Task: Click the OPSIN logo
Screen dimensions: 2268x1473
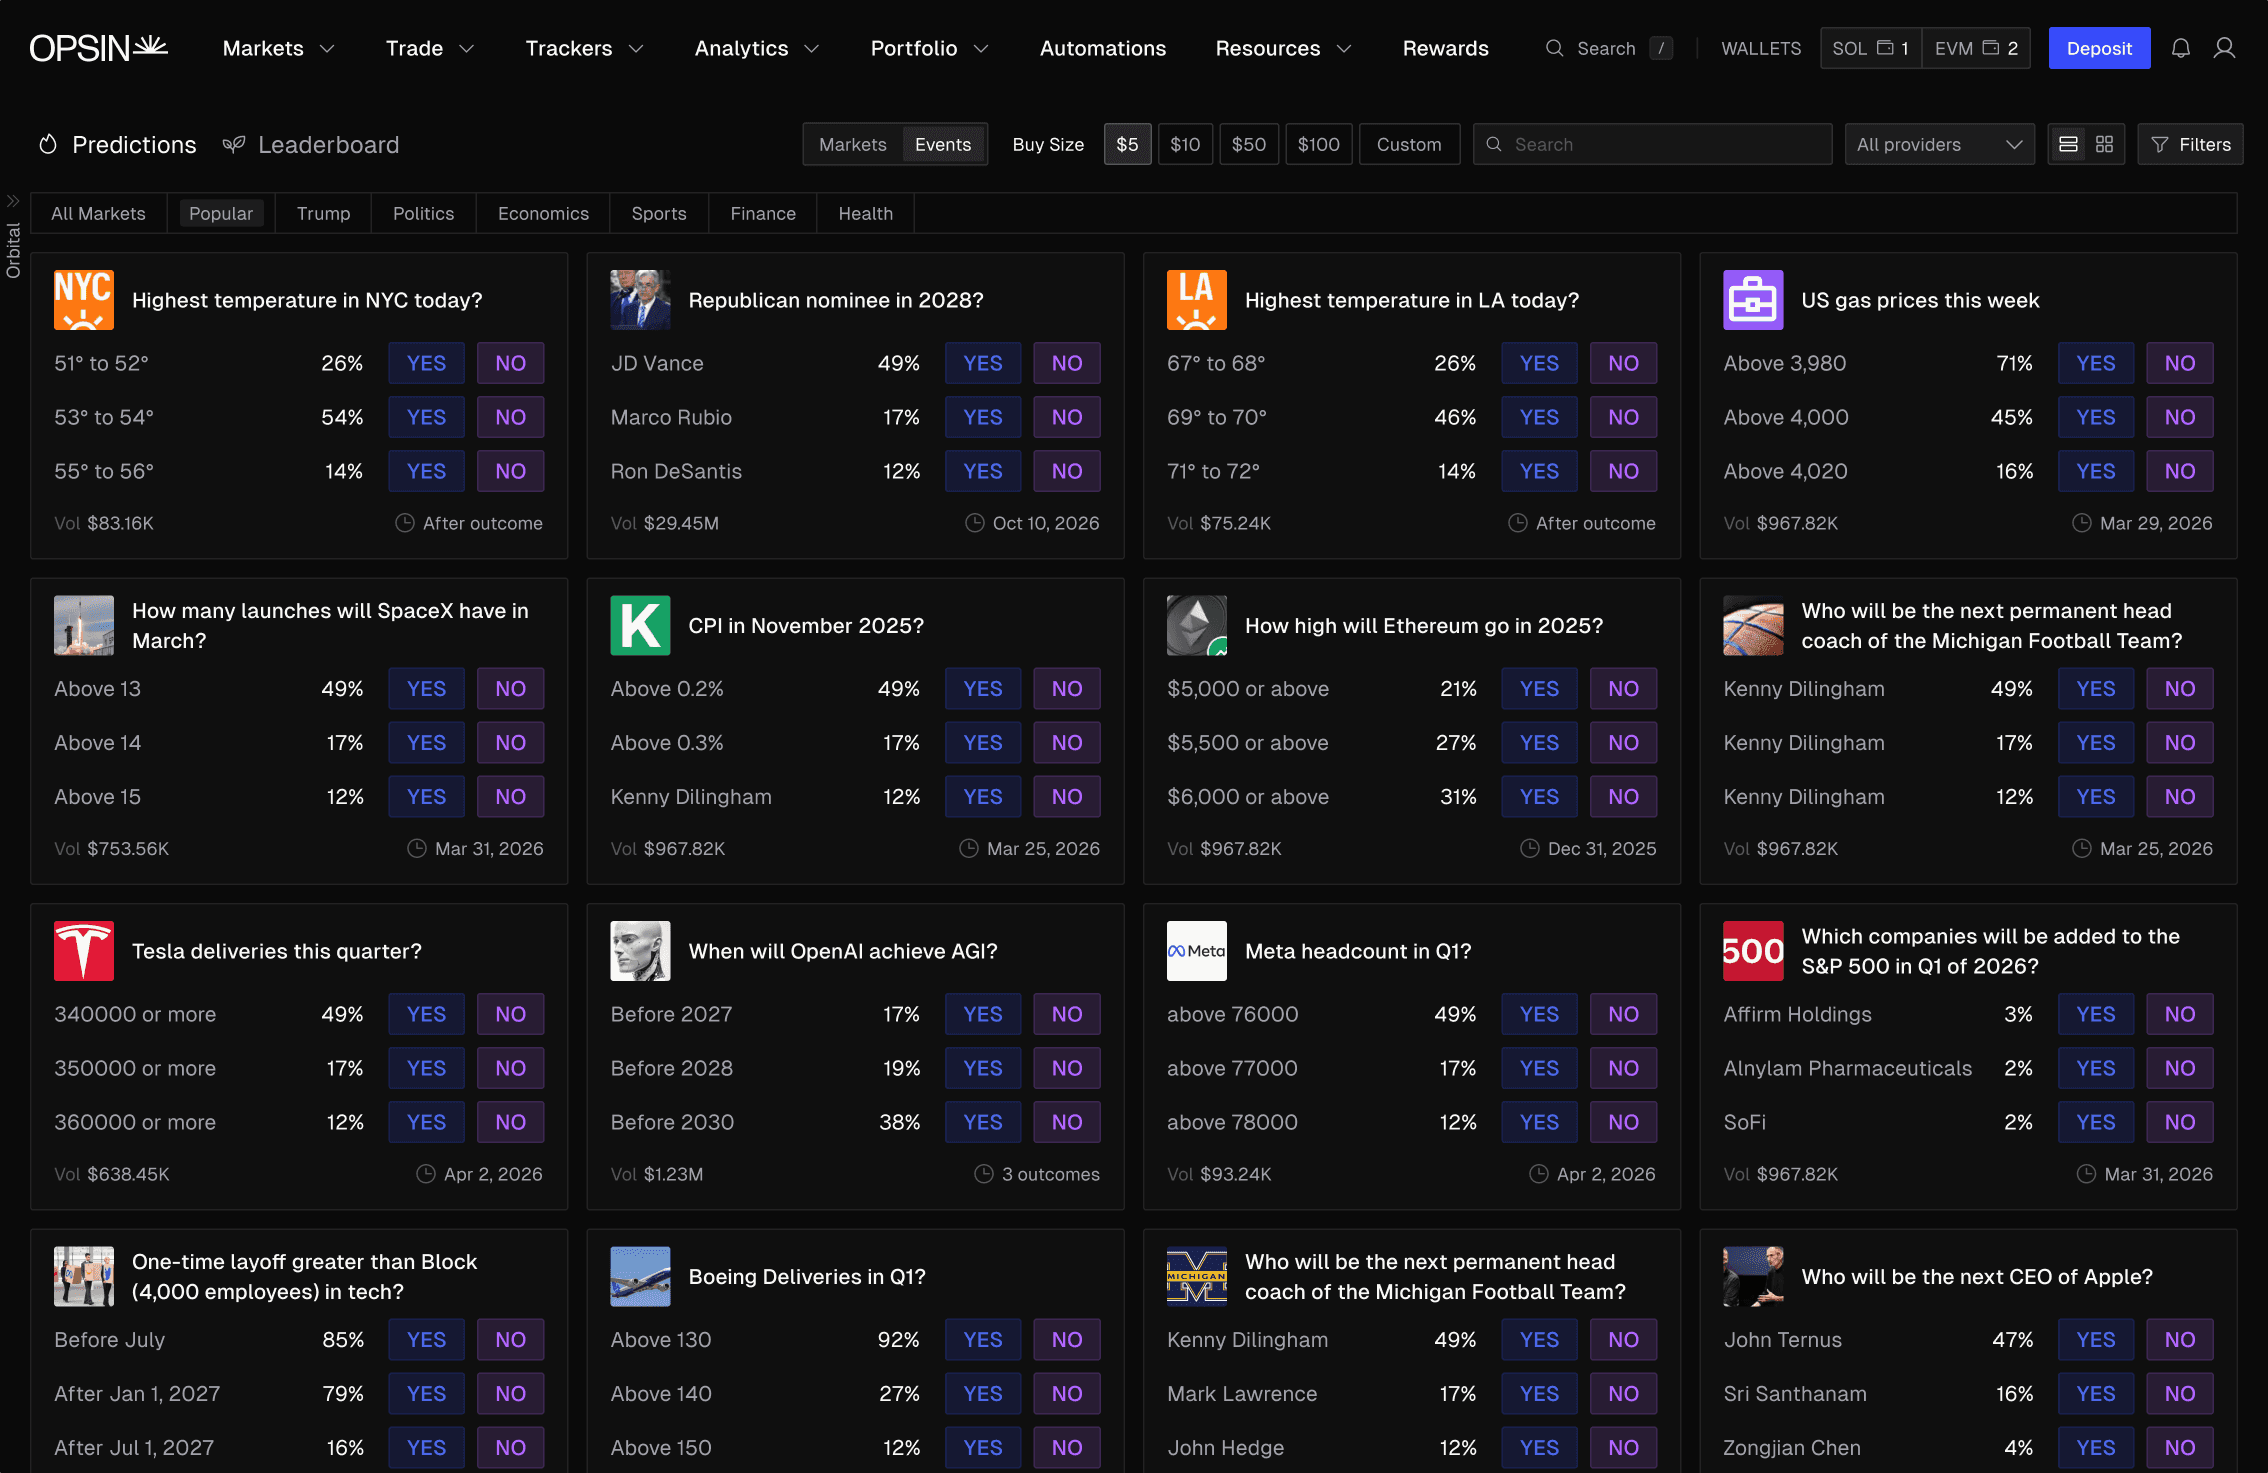Action: [98, 48]
